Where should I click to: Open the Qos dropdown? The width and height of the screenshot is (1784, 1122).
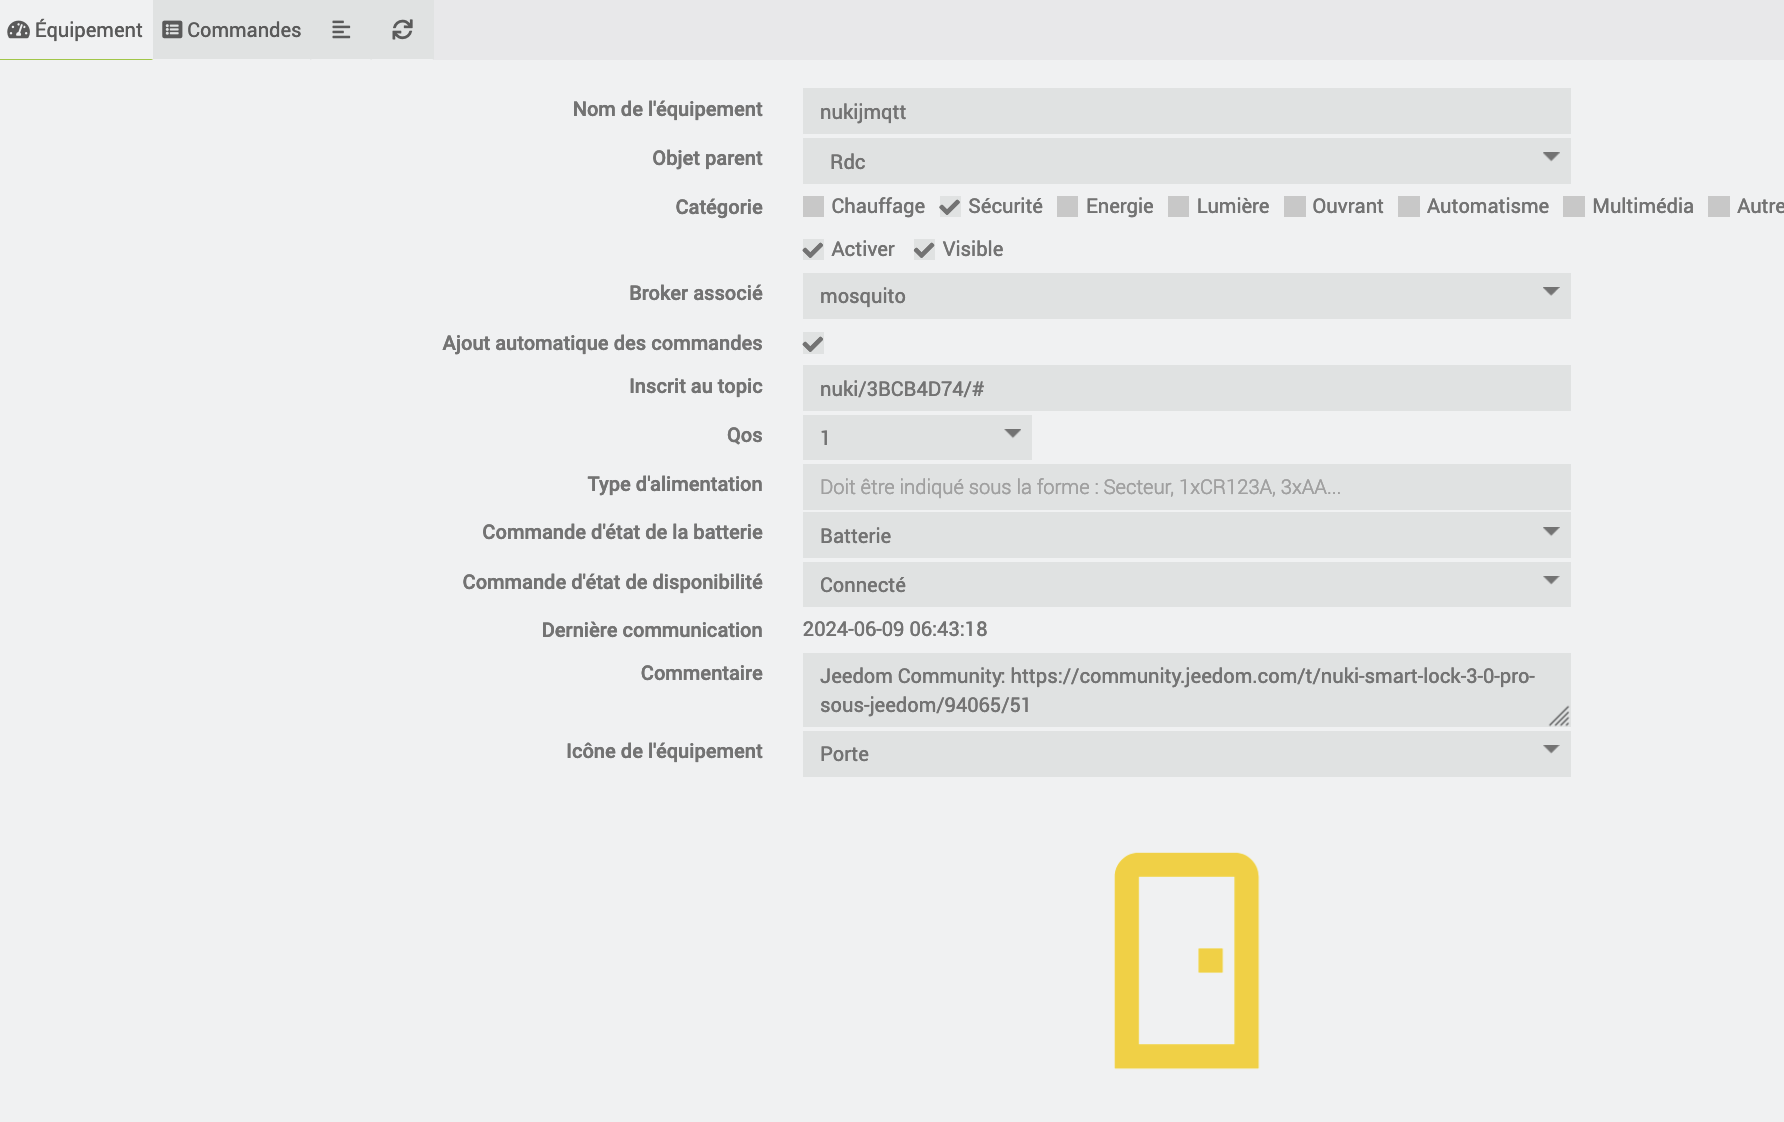pos(917,437)
